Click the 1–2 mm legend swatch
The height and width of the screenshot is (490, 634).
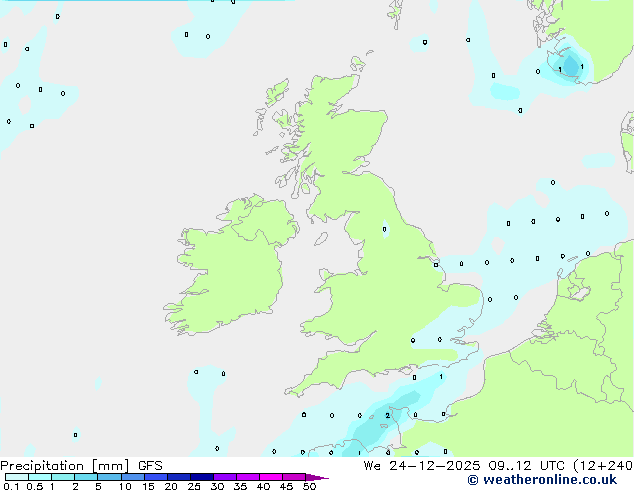(63, 477)
